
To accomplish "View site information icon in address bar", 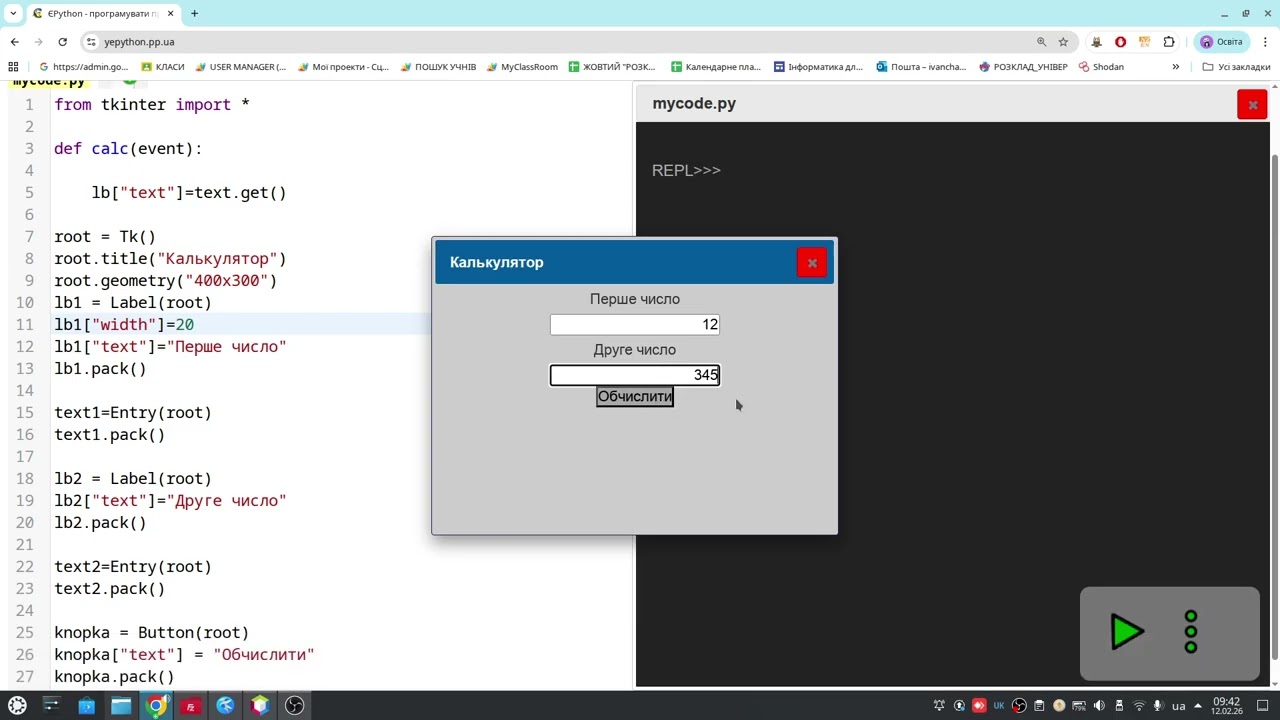I will coord(91,42).
